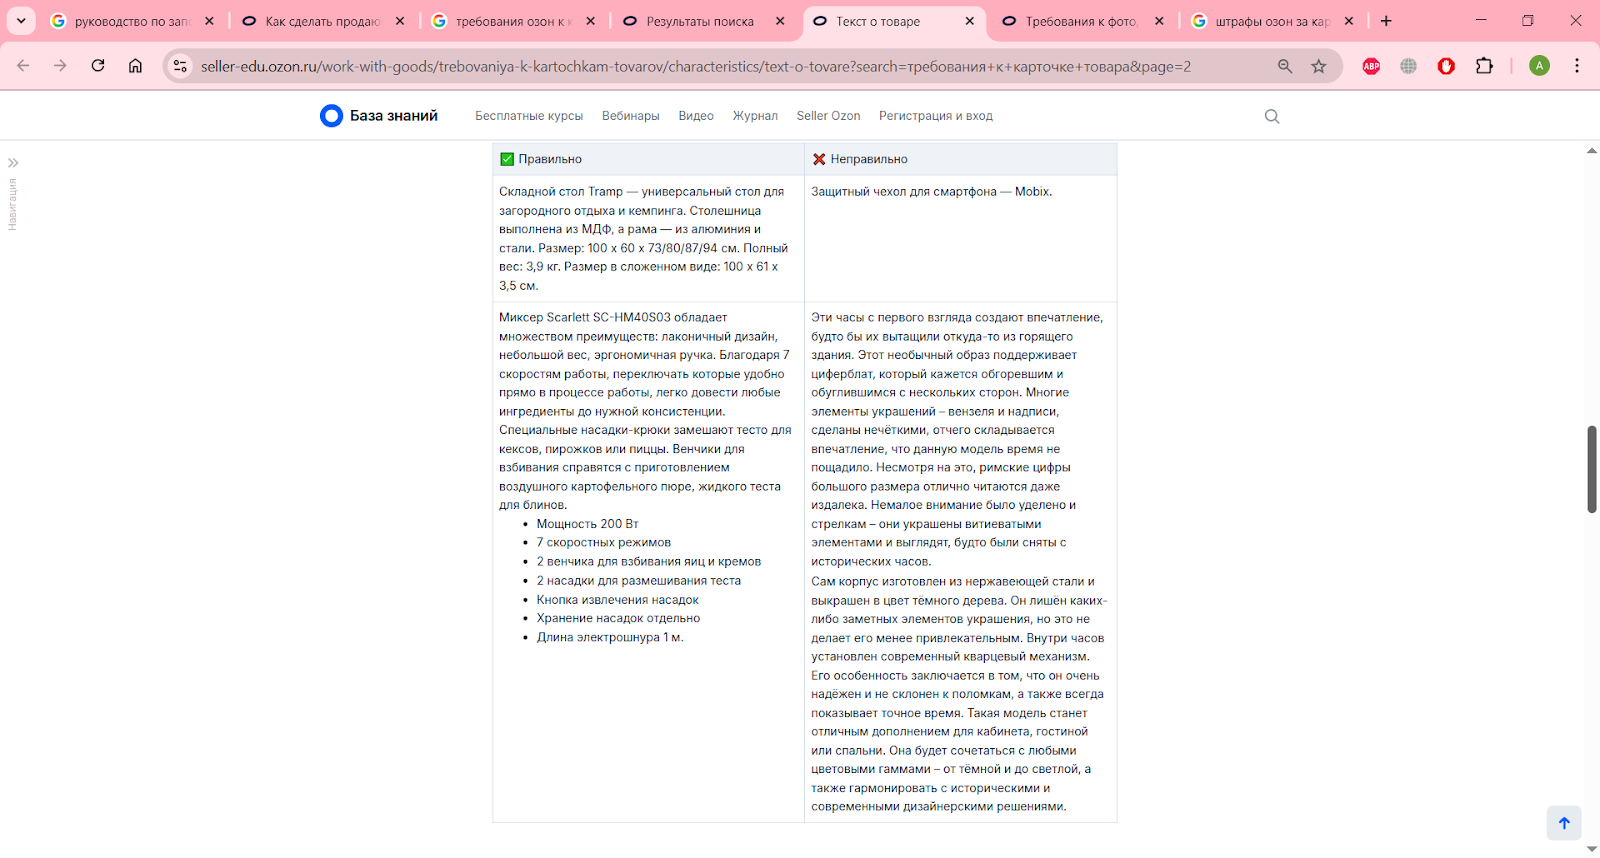Go forward in browser history
1600x858 pixels.
(60, 66)
